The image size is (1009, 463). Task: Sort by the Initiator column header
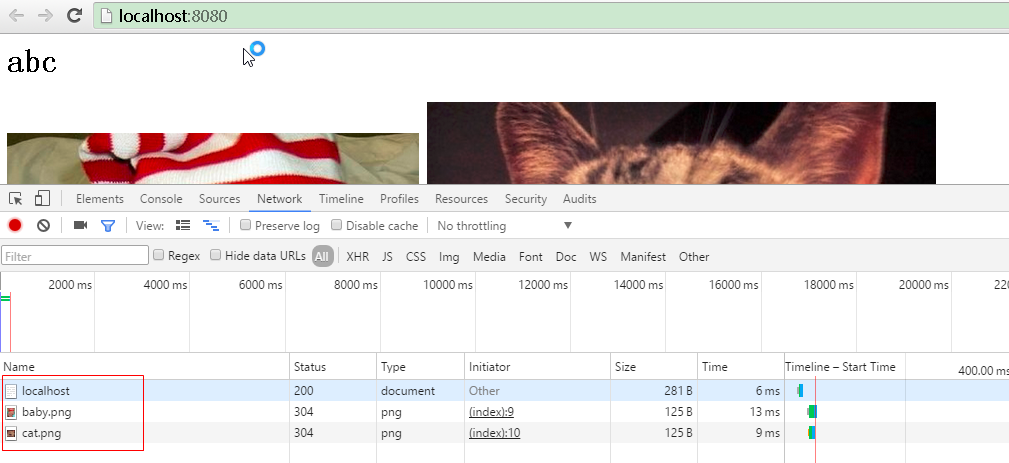pos(537,367)
